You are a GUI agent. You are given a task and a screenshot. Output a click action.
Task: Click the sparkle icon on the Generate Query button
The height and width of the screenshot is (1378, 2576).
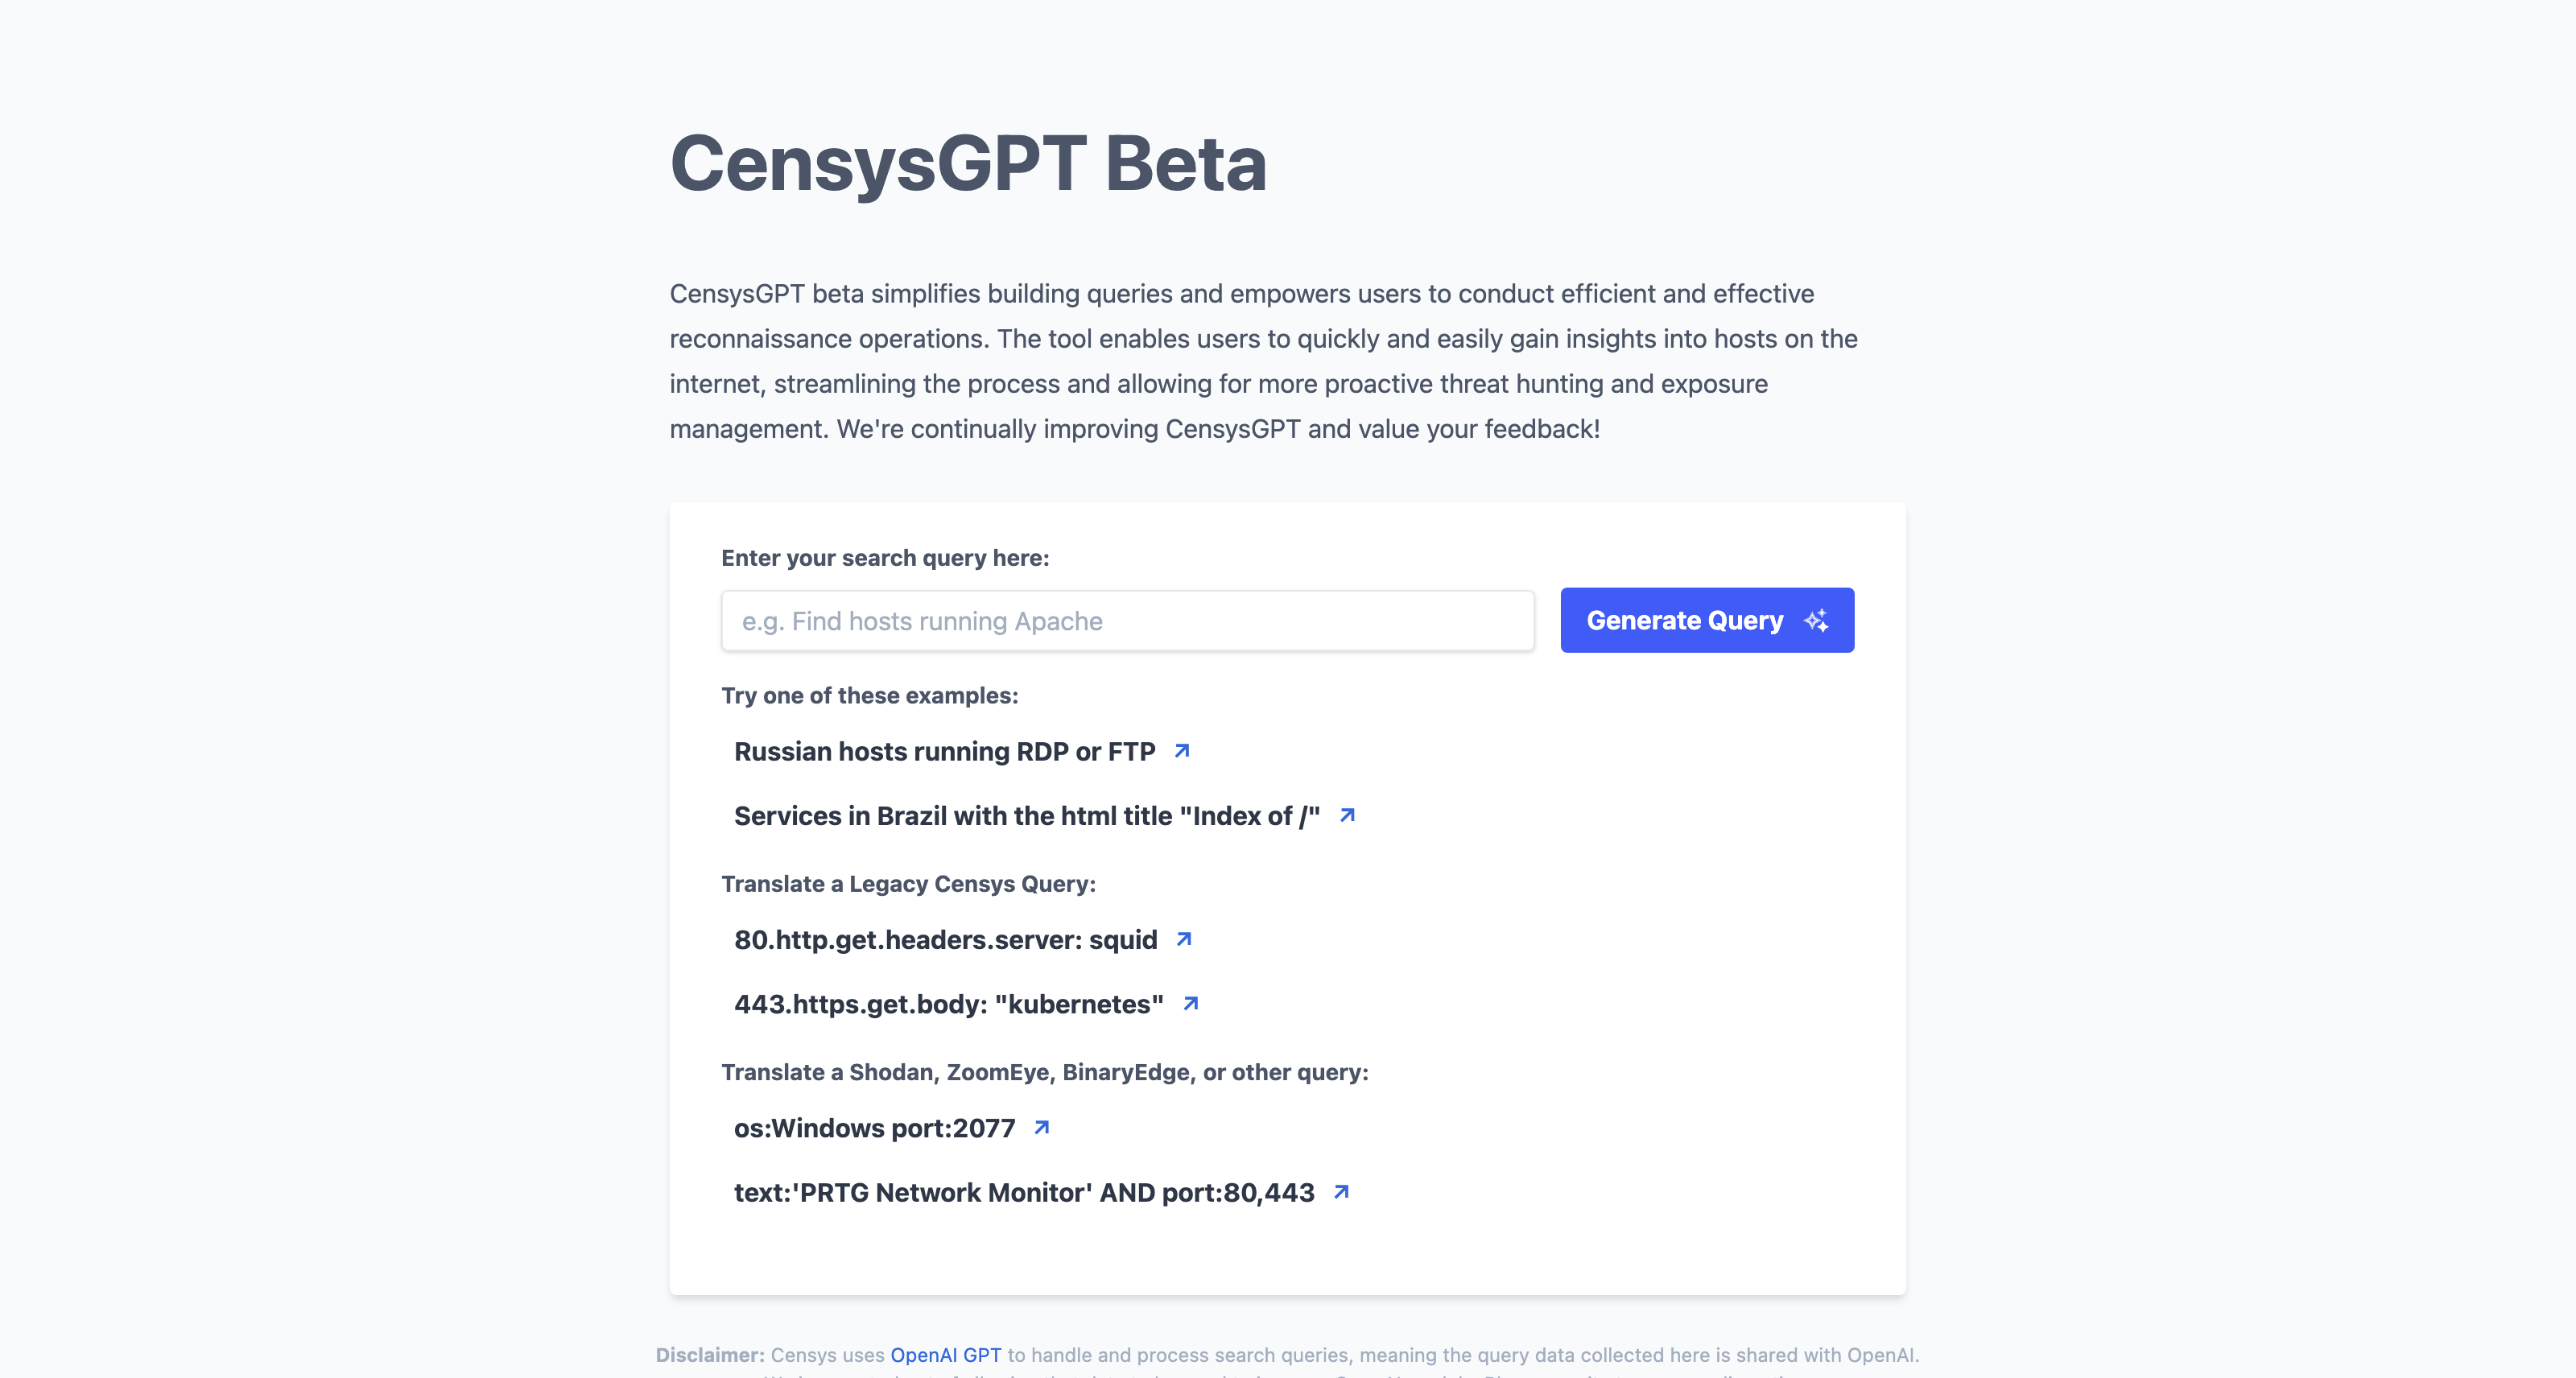[1816, 621]
